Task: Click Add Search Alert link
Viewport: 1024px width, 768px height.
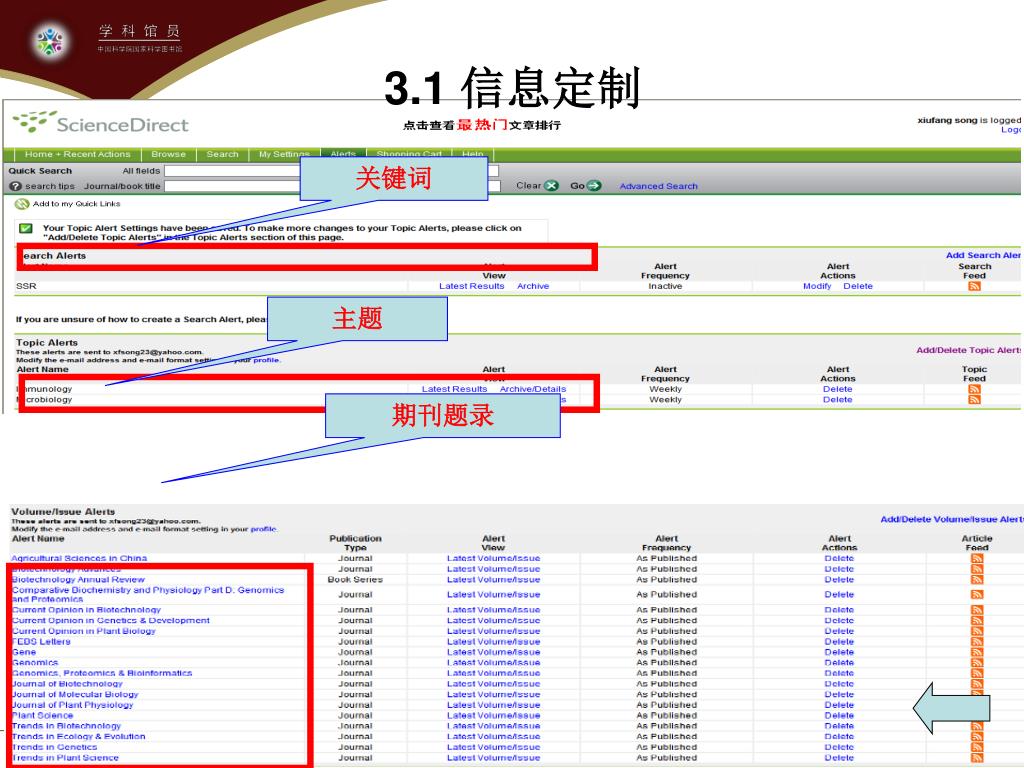Action: click(x=983, y=255)
